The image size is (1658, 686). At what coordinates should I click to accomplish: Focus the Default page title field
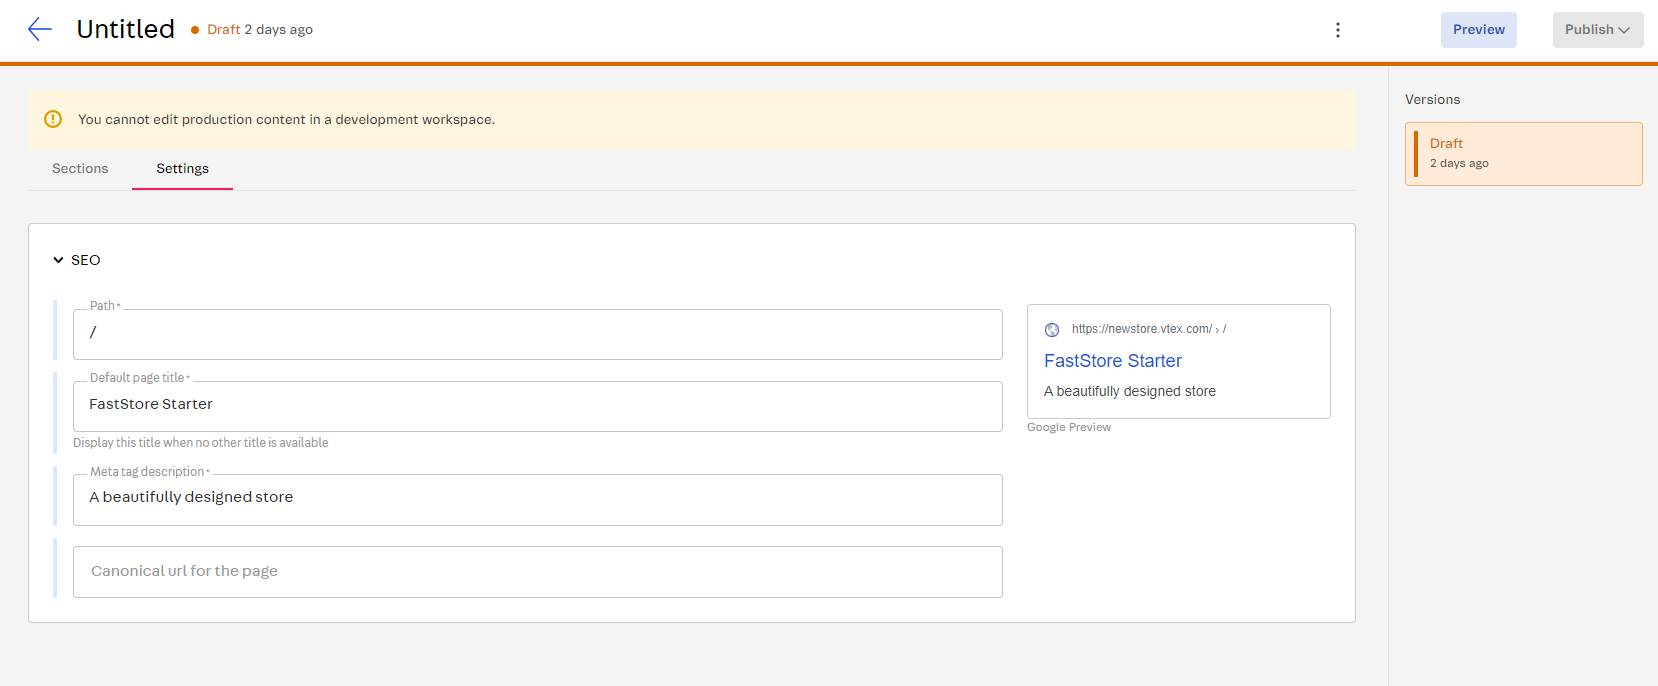click(538, 406)
